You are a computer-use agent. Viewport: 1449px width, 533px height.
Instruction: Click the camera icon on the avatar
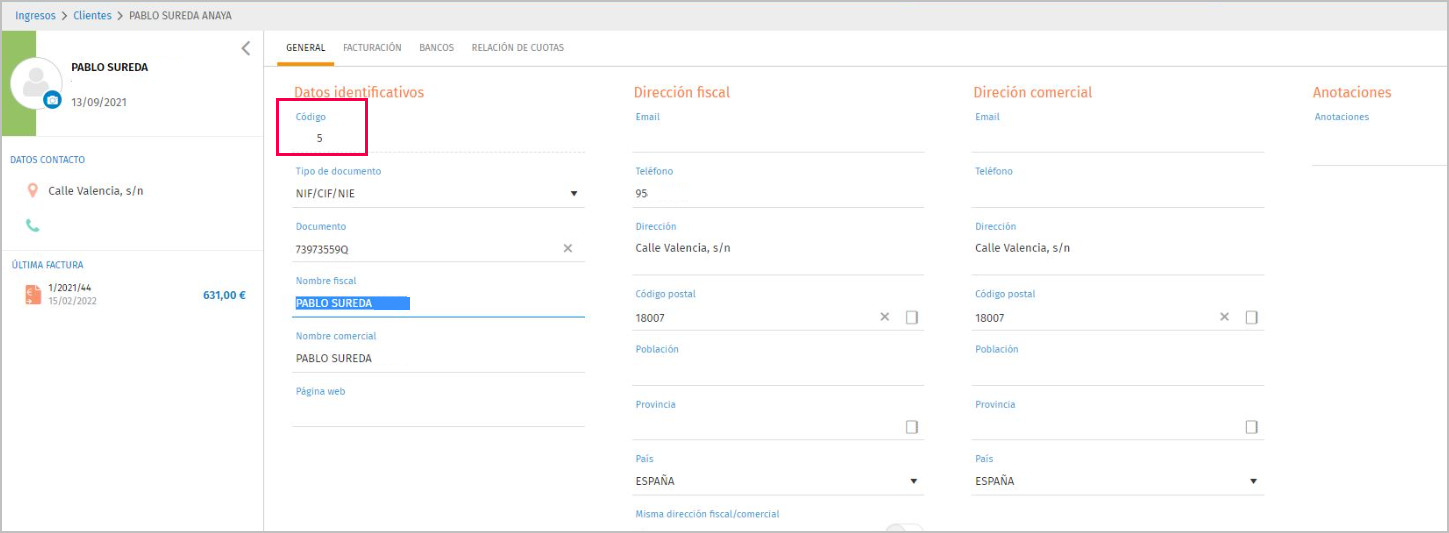(52, 99)
